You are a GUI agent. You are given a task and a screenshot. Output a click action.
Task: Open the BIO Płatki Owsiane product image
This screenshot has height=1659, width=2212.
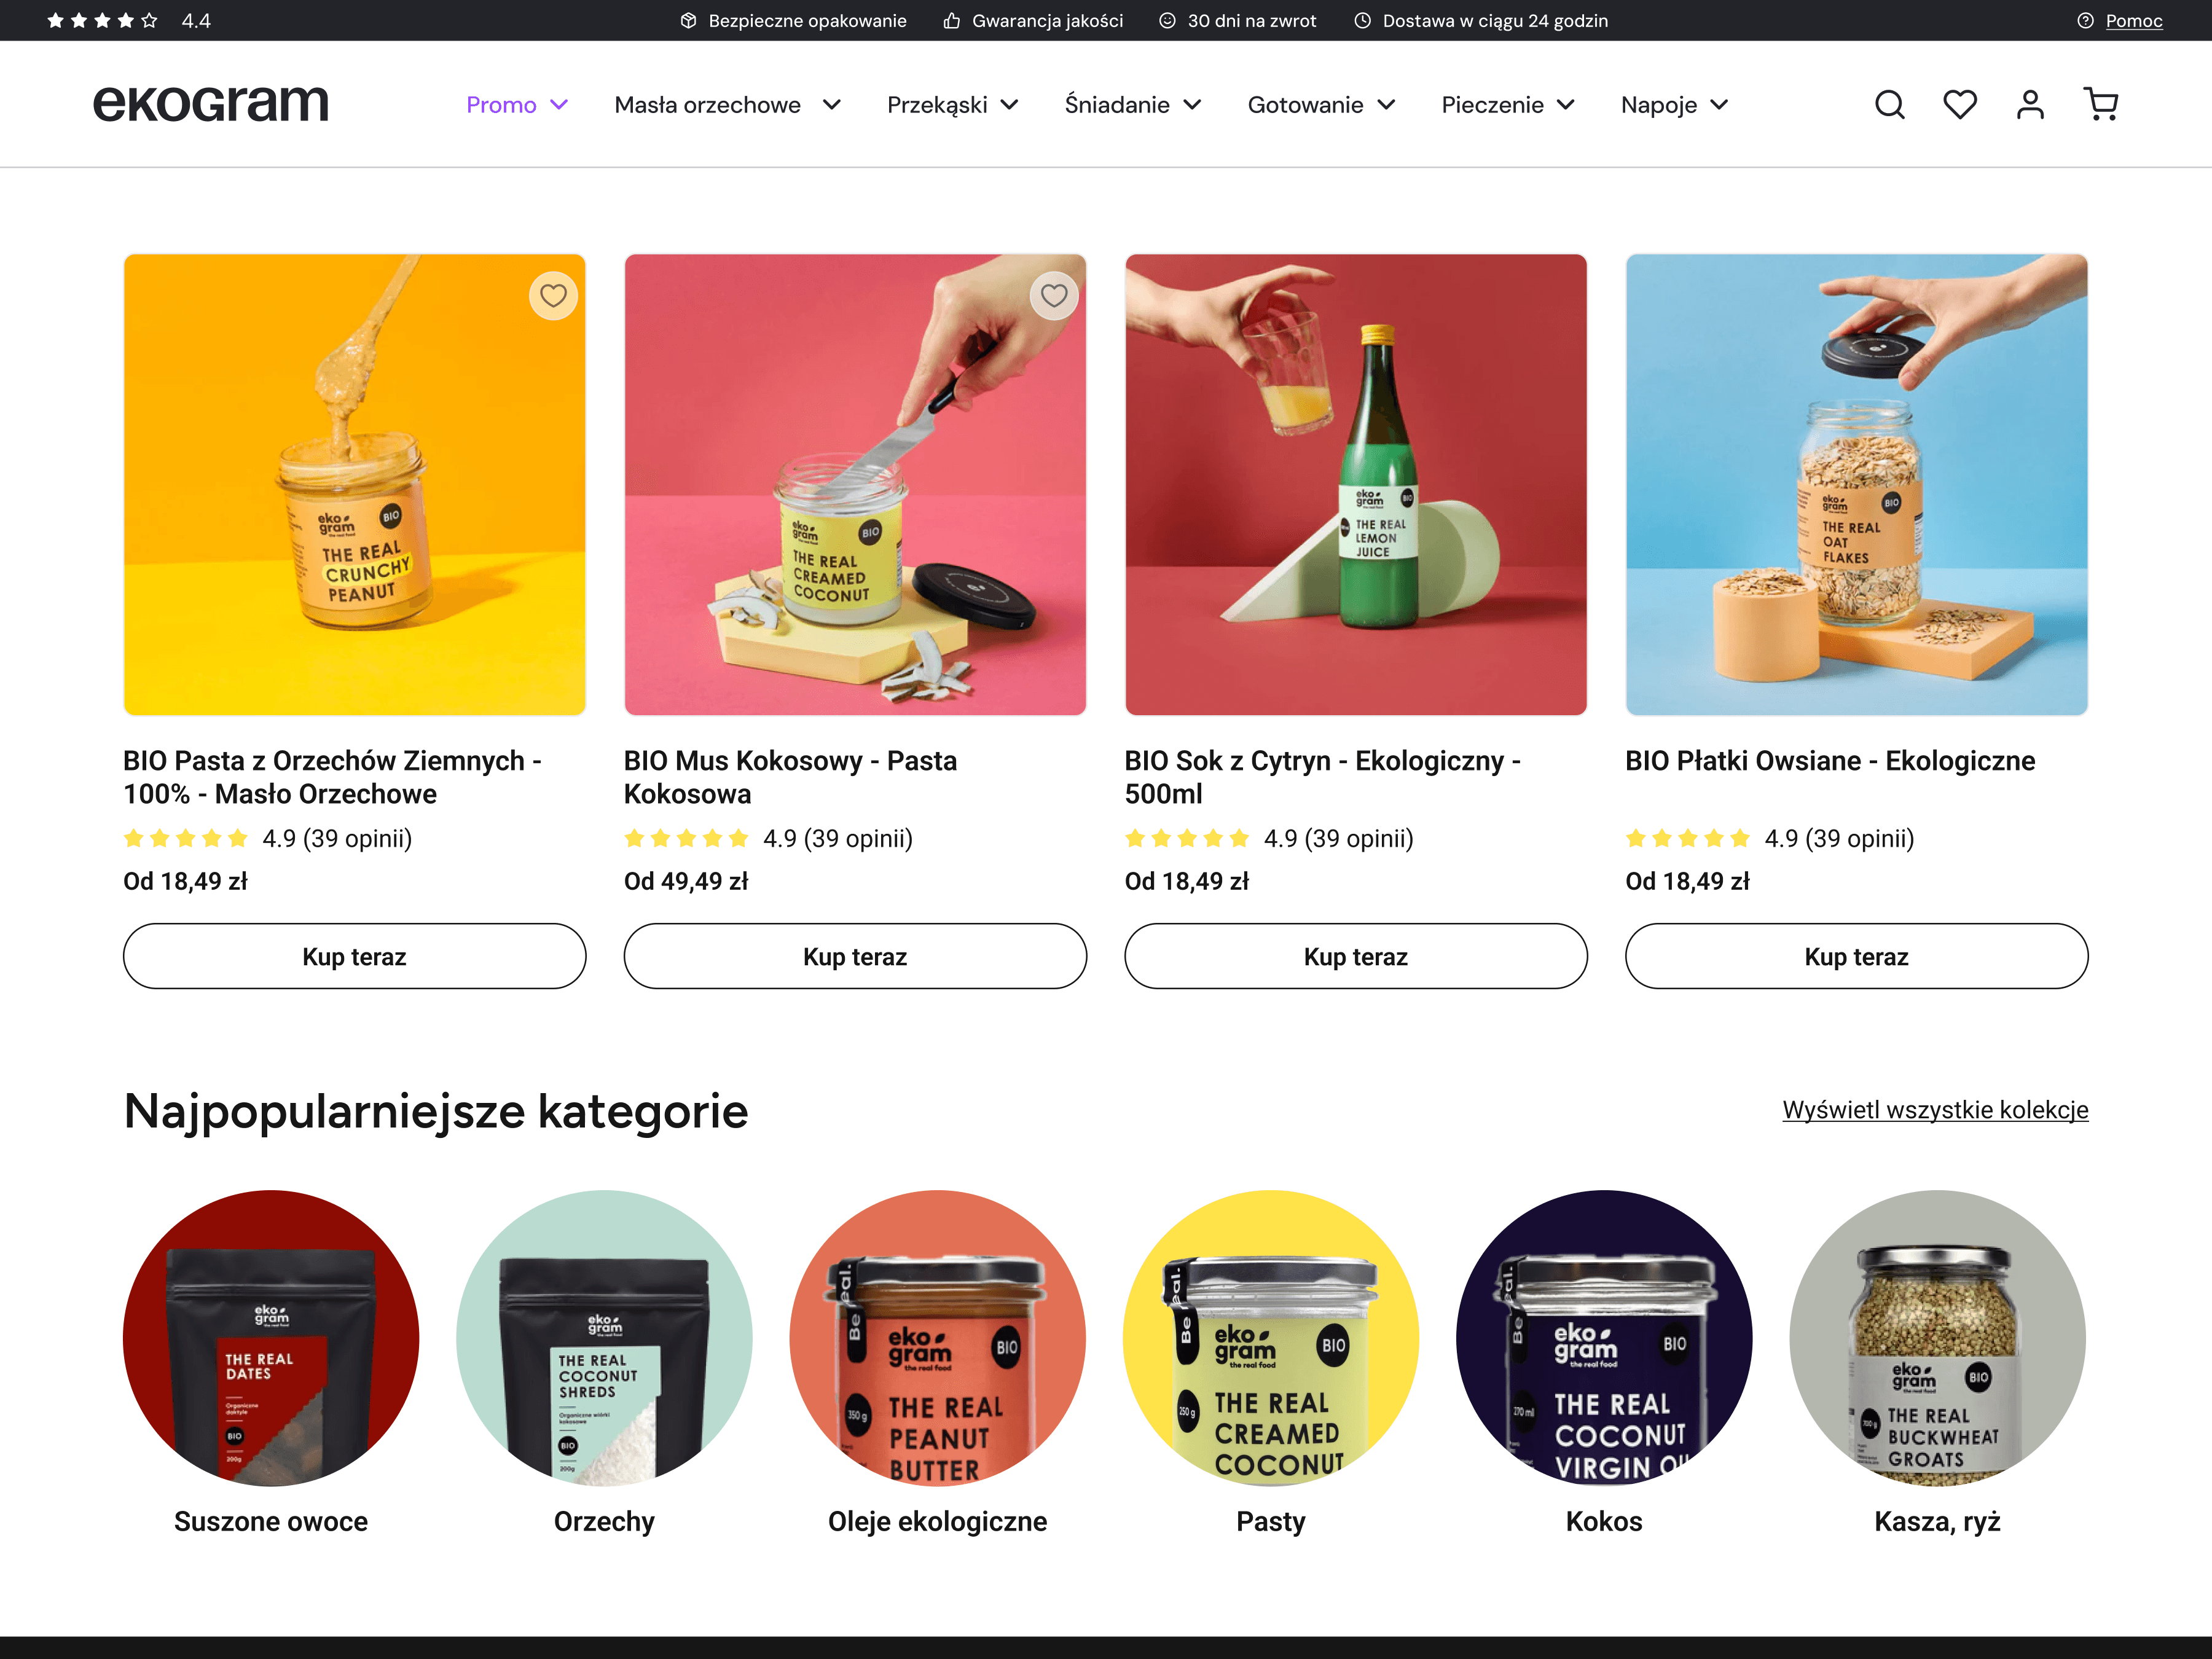point(1856,485)
